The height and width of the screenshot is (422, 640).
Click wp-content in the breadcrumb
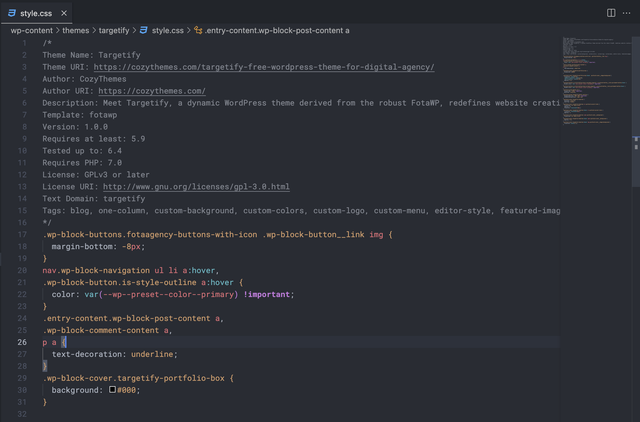tap(31, 31)
